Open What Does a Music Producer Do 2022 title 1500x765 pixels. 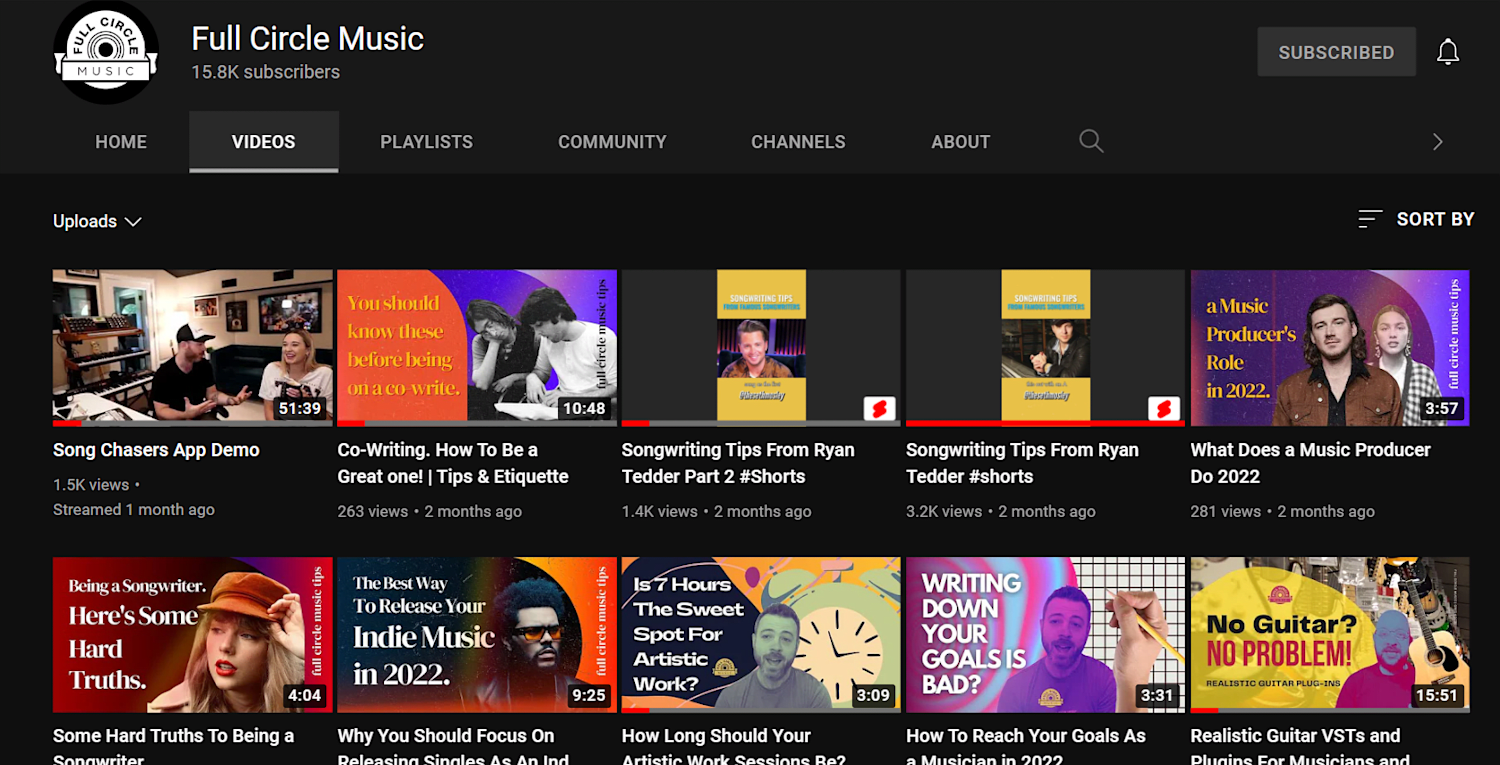(1310, 463)
